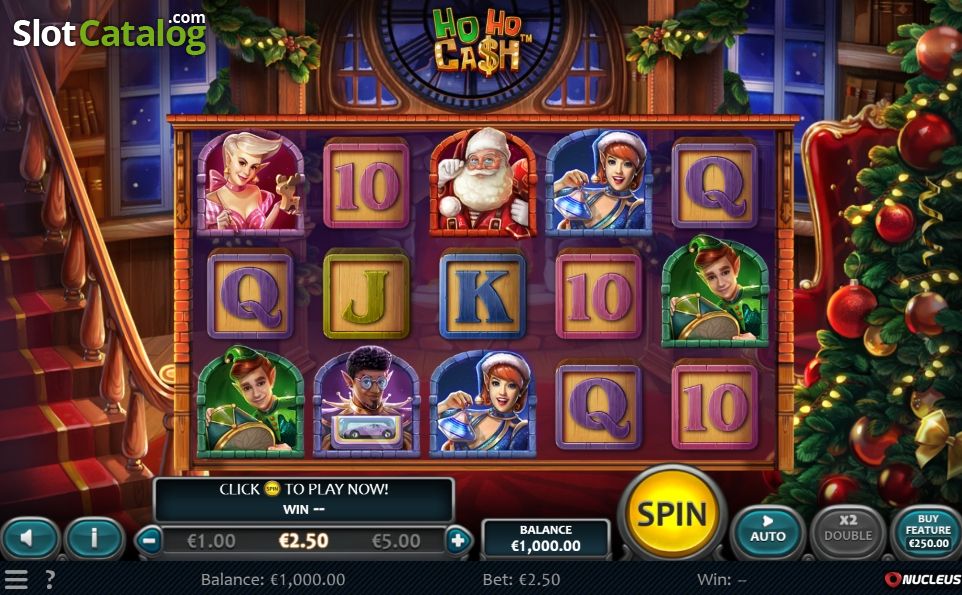Toggle the x2 DOUBLE option
The height and width of the screenshot is (595, 962).
click(848, 532)
